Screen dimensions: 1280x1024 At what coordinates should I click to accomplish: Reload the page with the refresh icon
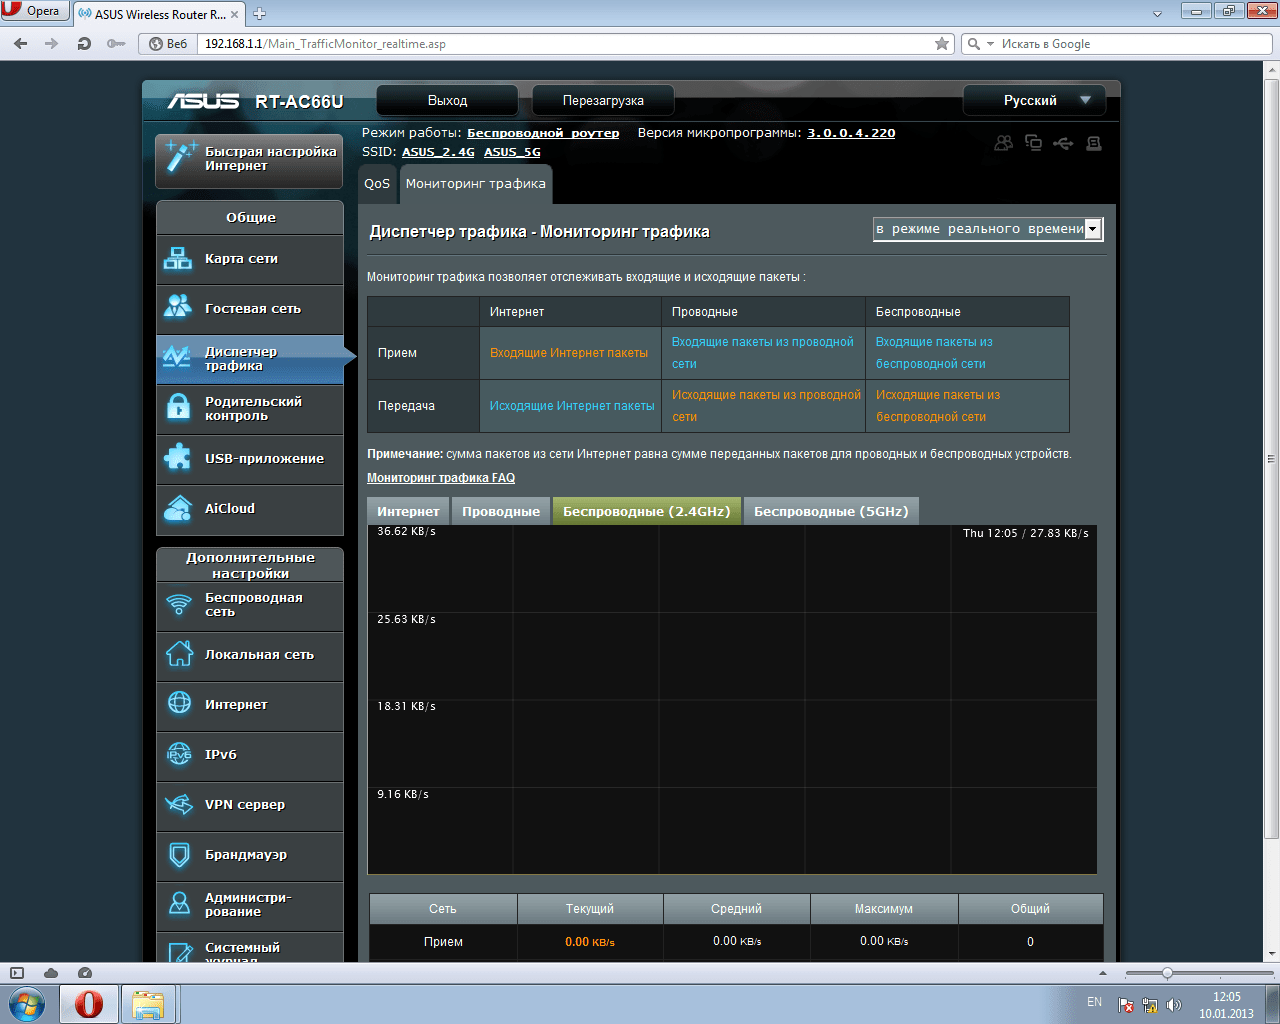(84, 43)
